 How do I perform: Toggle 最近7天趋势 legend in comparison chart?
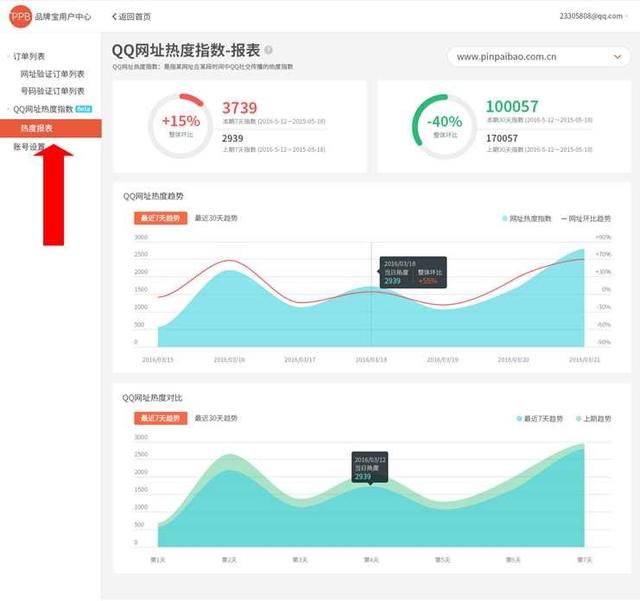(x=540, y=419)
